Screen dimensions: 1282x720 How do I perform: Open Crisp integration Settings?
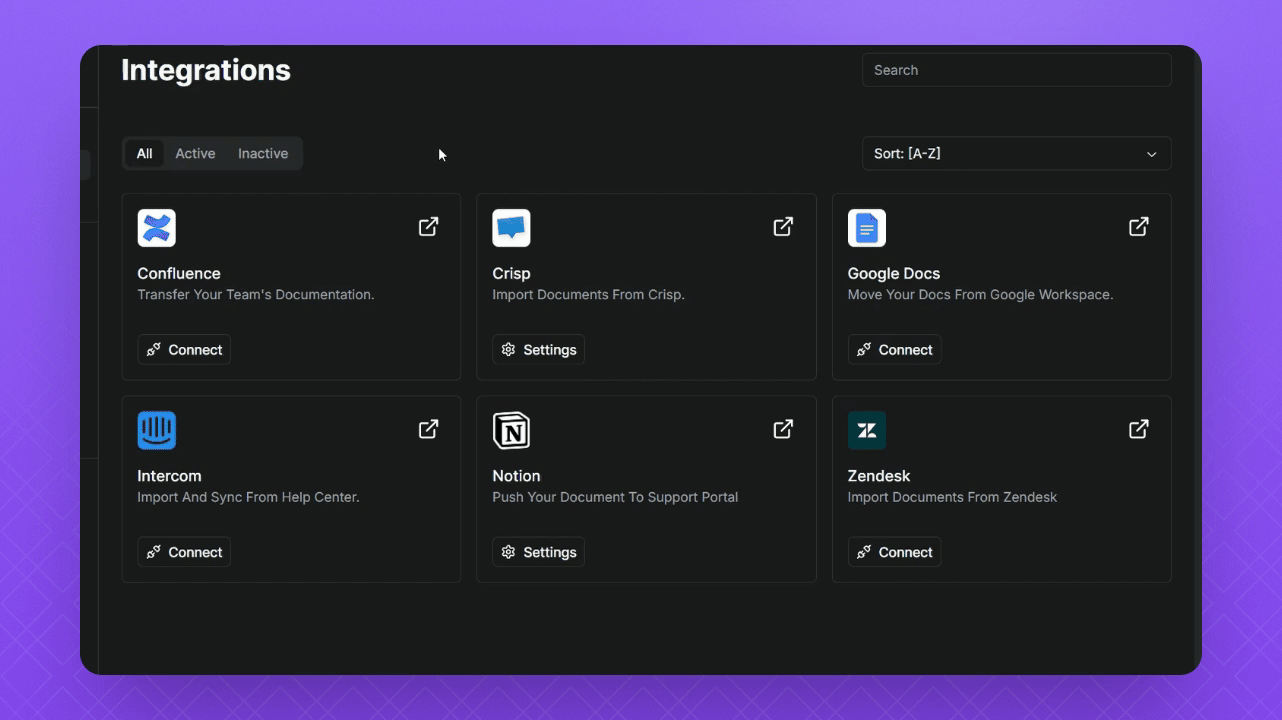(x=538, y=350)
